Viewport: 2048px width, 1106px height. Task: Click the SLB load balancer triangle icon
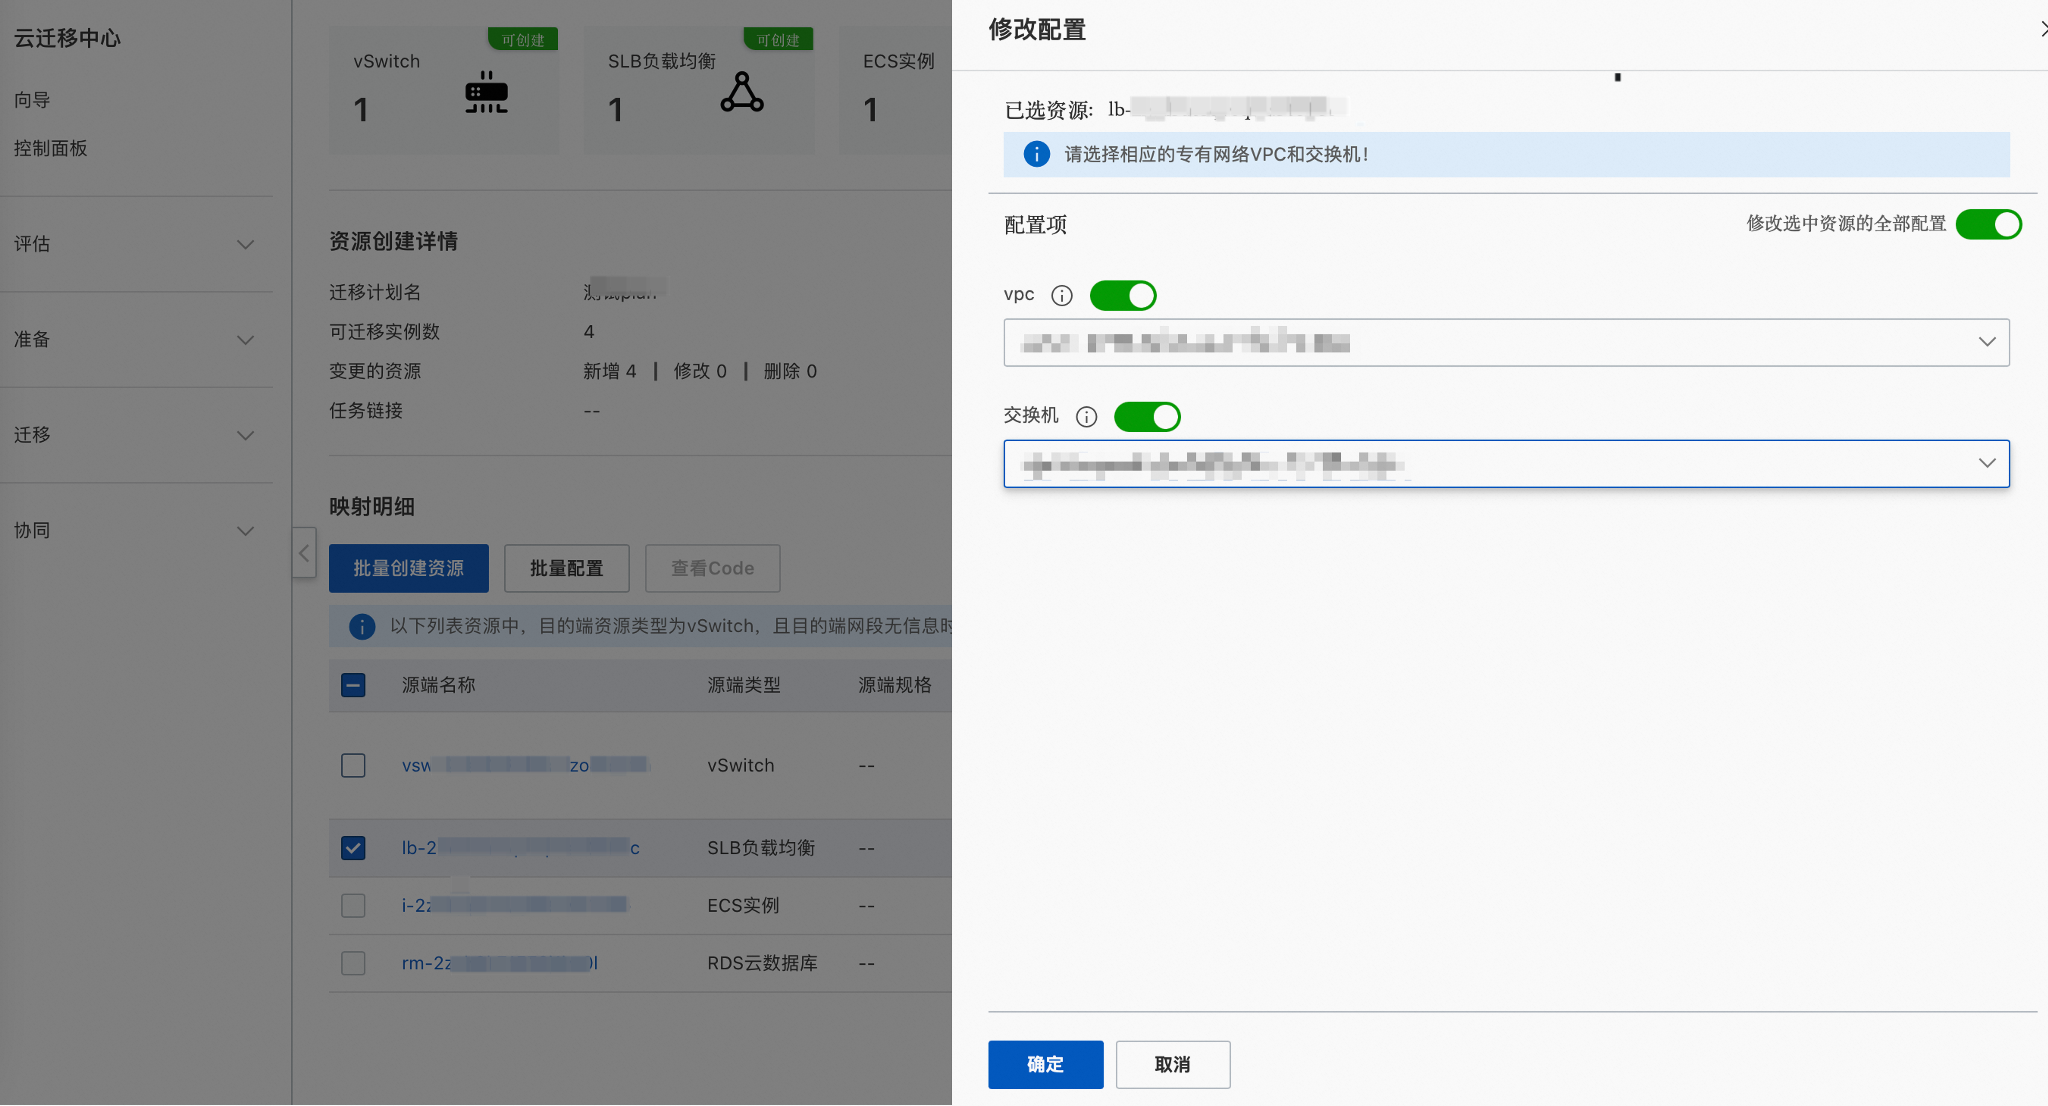tap(742, 92)
